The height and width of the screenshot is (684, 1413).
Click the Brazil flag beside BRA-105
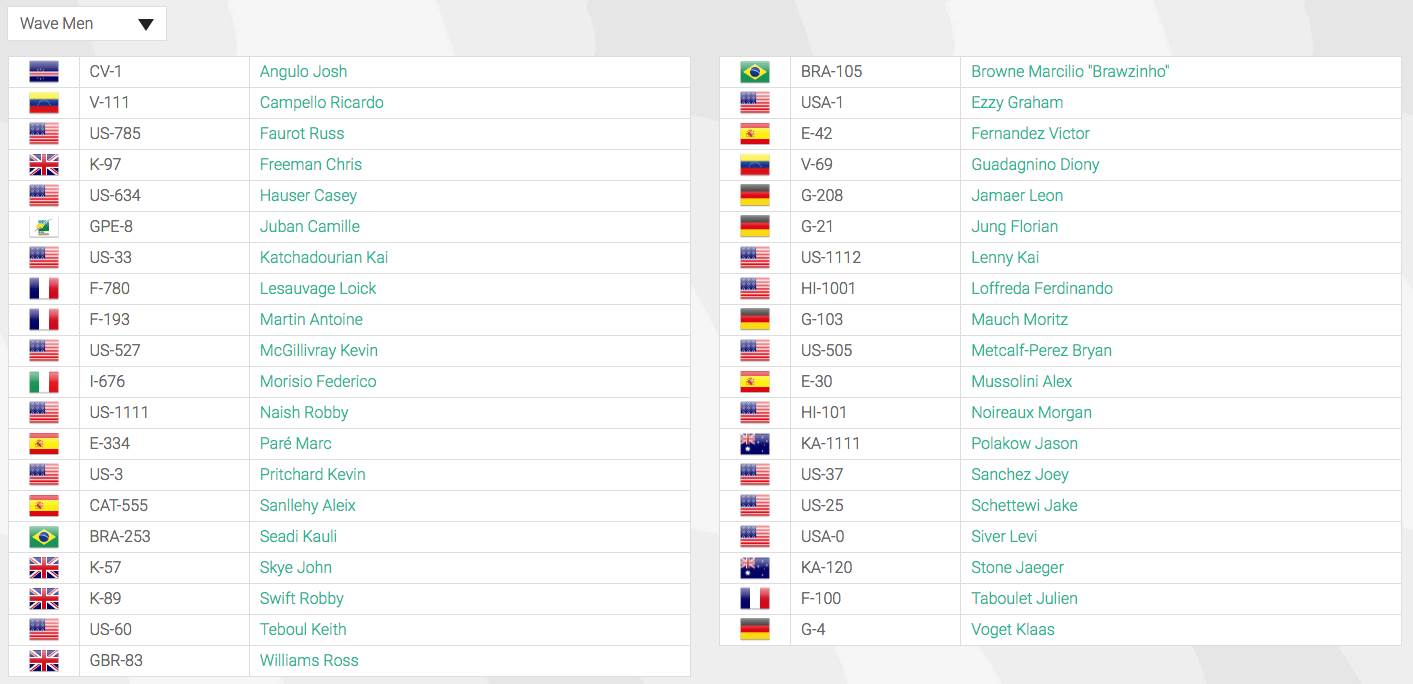click(x=755, y=72)
